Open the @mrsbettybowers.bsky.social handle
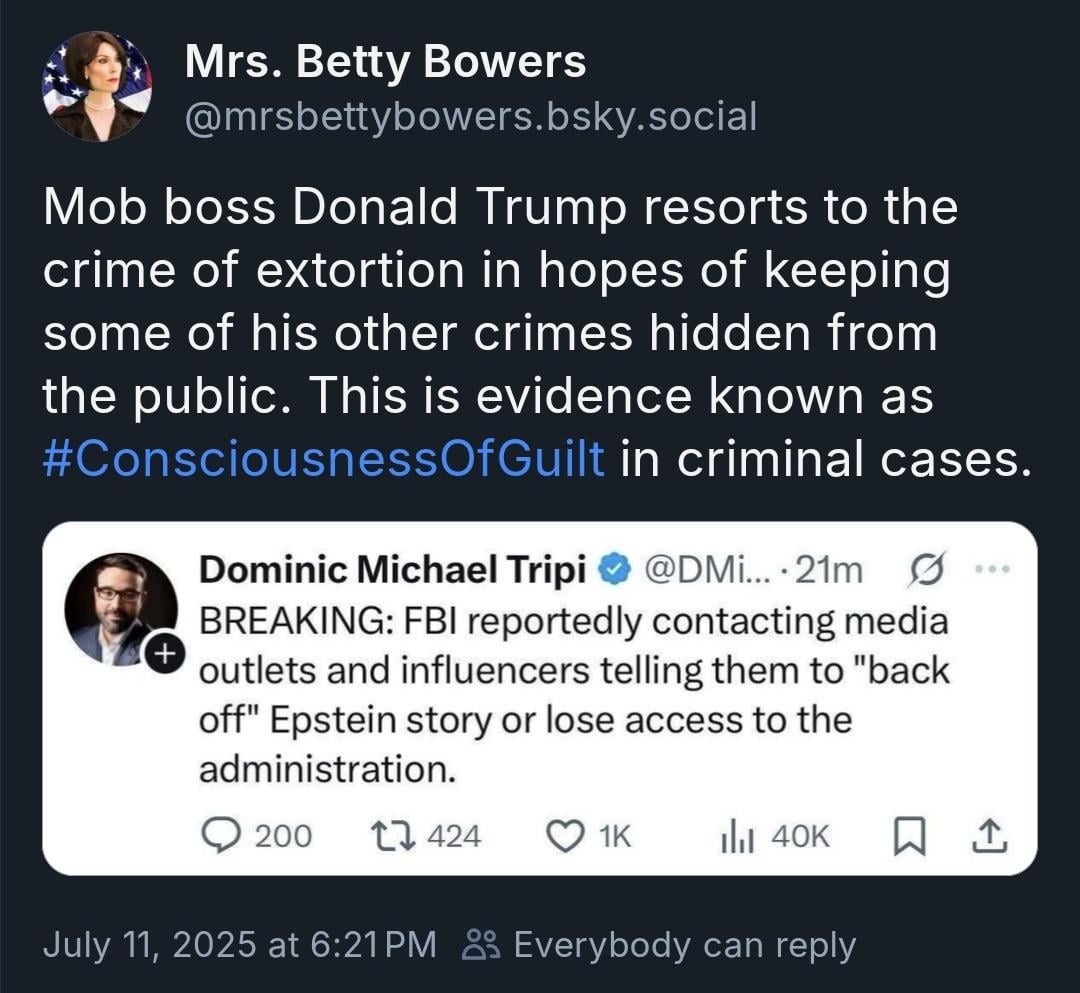This screenshot has height=993, width=1080. point(470,117)
